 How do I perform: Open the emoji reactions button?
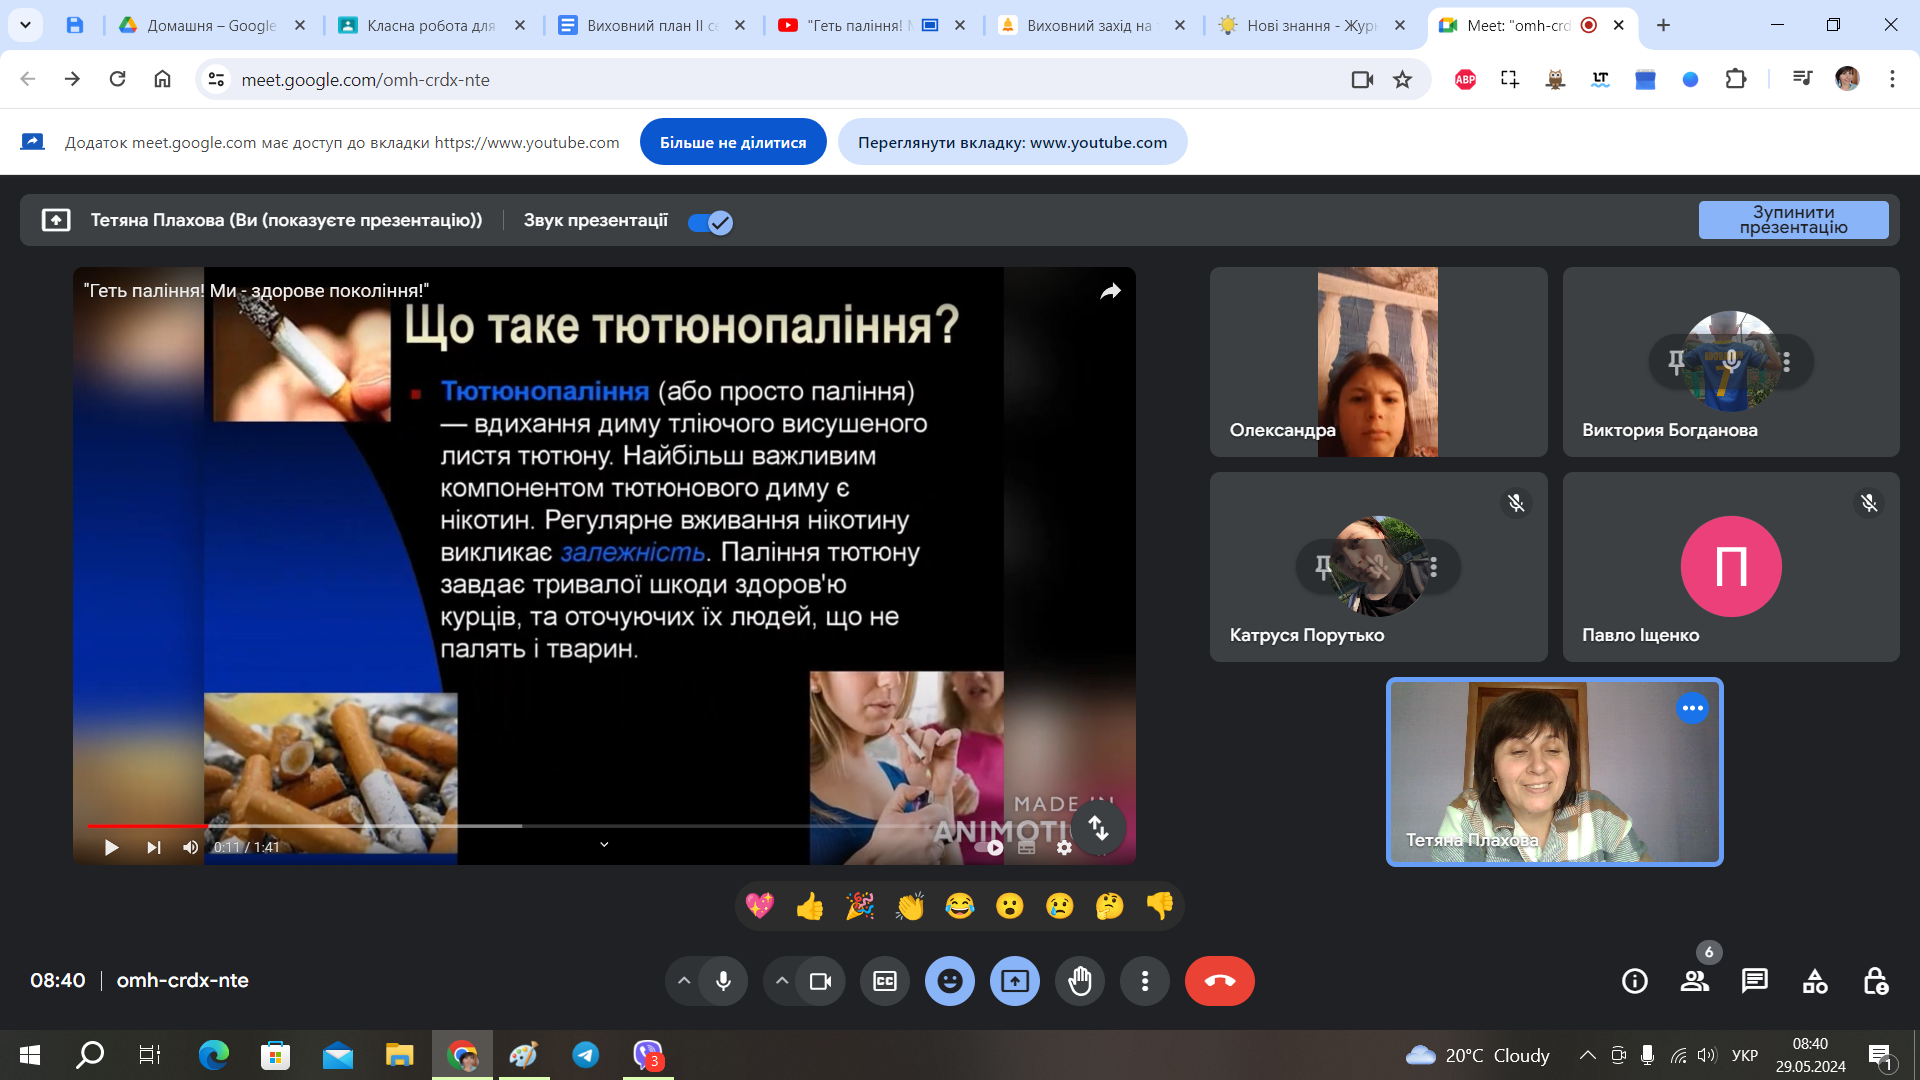pyautogui.click(x=950, y=981)
